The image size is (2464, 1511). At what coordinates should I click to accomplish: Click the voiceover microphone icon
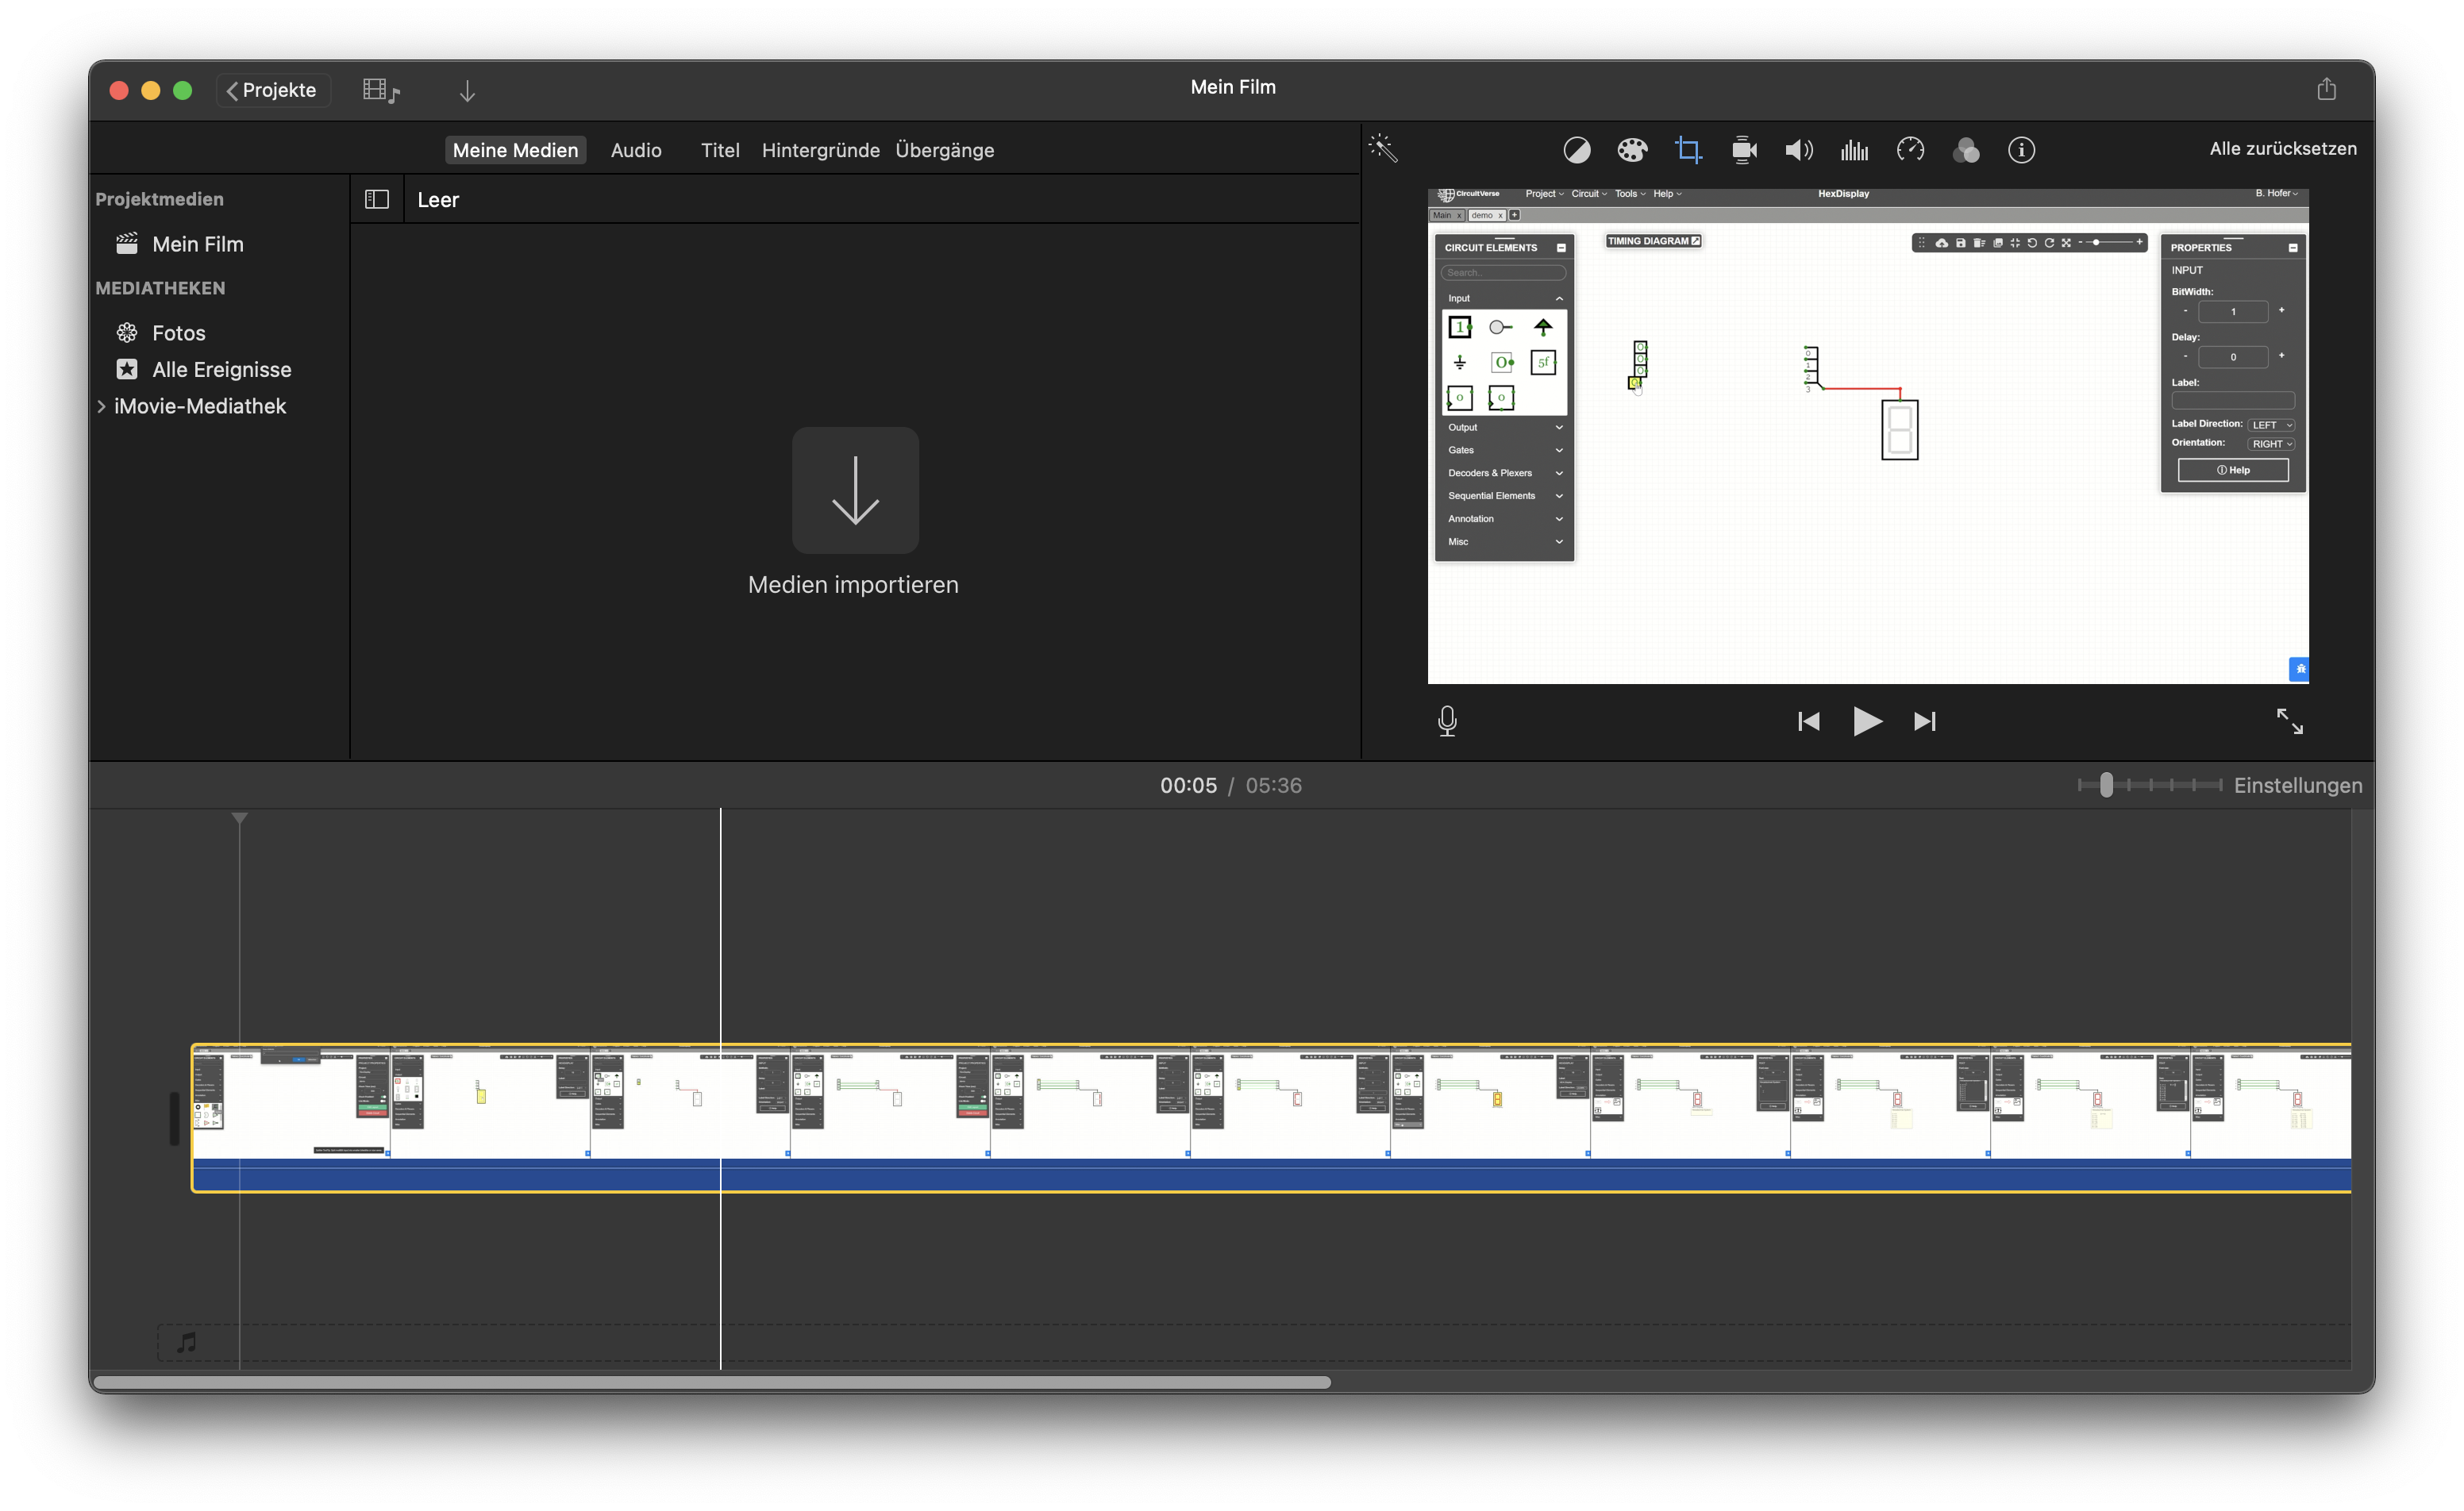pyautogui.click(x=1447, y=721)
